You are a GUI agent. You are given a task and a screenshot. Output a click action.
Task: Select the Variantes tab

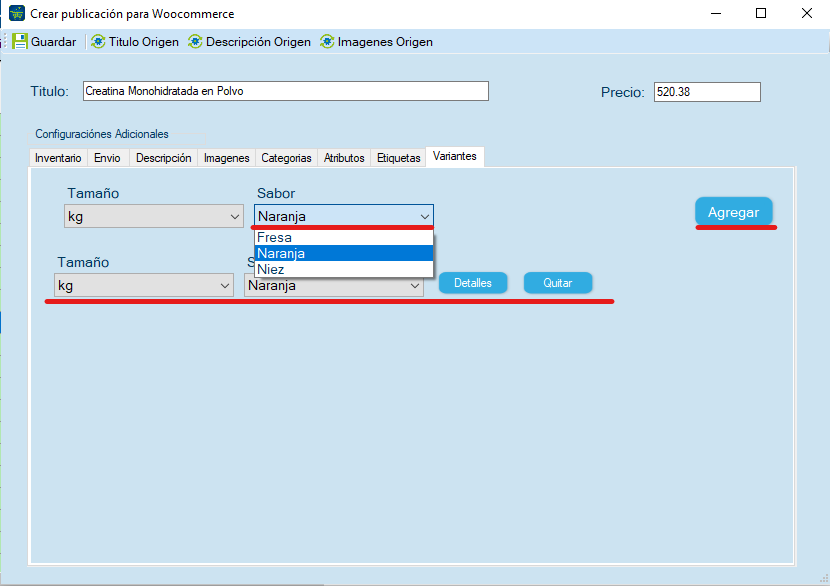pos(455,156)
